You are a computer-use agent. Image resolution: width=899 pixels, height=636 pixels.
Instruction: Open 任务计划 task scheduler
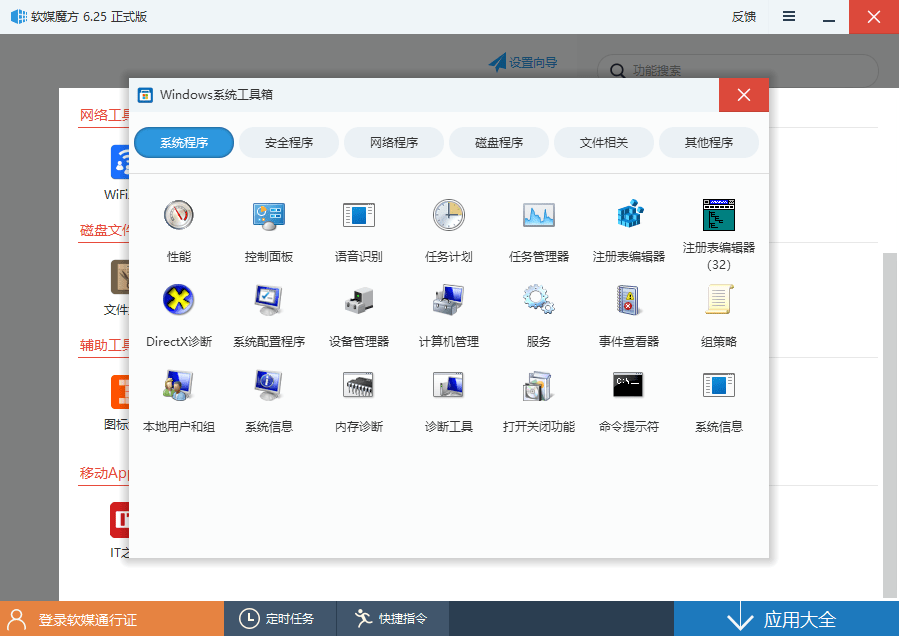pos(448,231)
